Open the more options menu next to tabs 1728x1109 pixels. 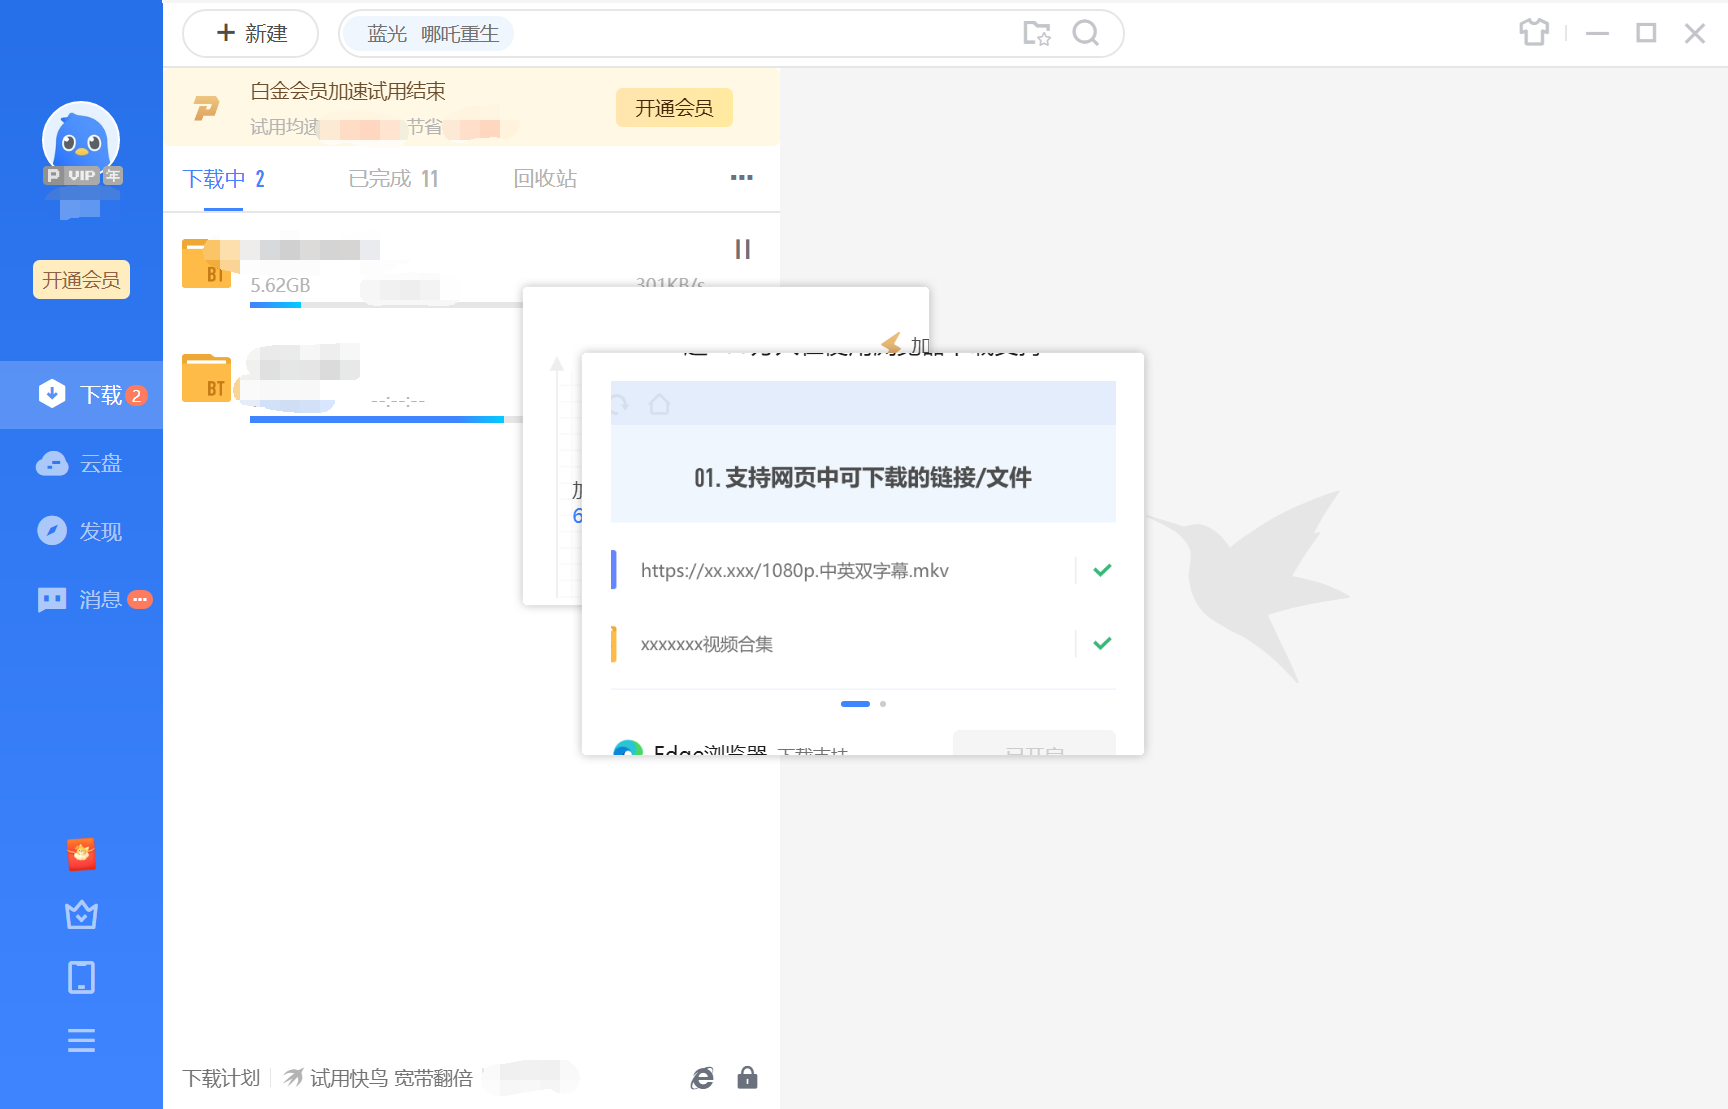(741, 178)
